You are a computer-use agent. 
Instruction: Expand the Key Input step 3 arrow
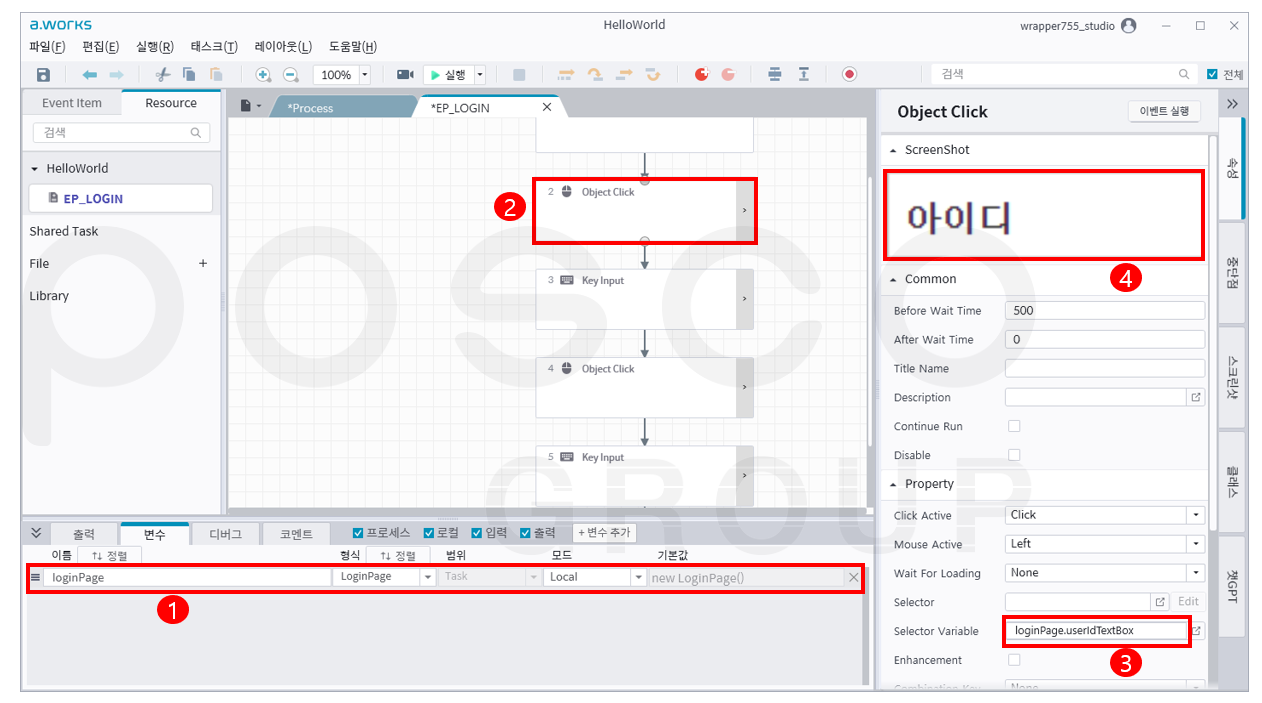744,298
